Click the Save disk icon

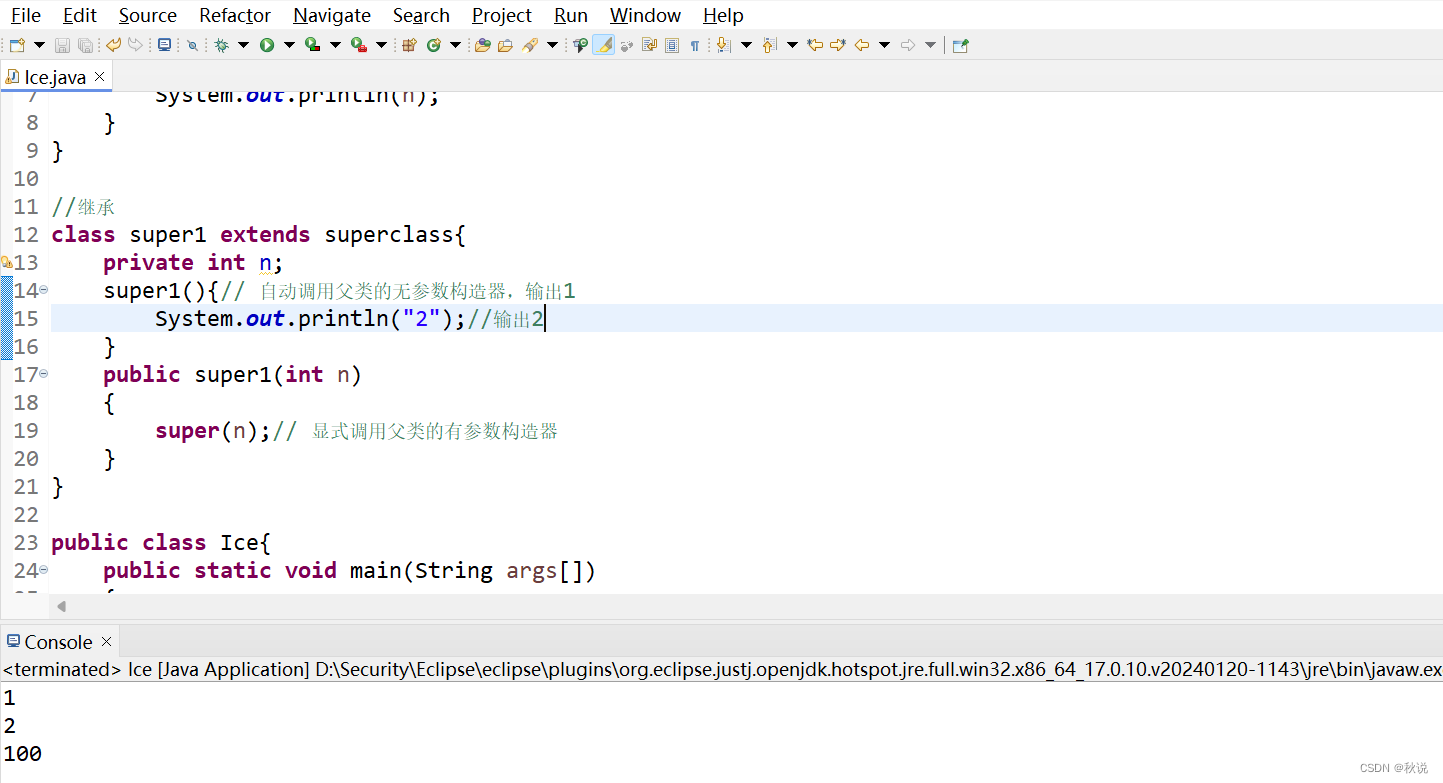point(62,45)
